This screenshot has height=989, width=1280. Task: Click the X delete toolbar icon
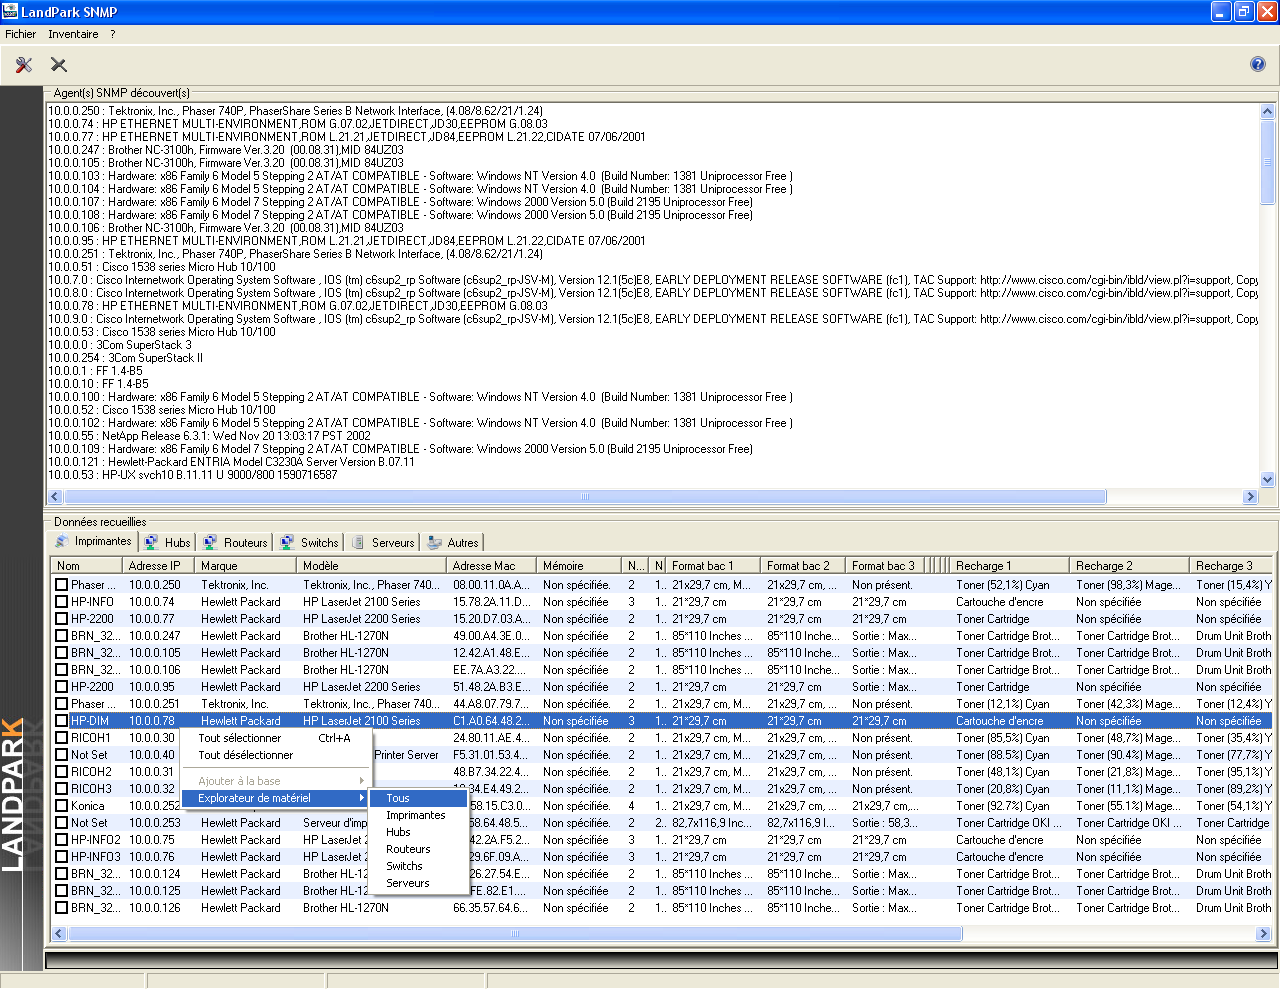click(x=59, y=64)
